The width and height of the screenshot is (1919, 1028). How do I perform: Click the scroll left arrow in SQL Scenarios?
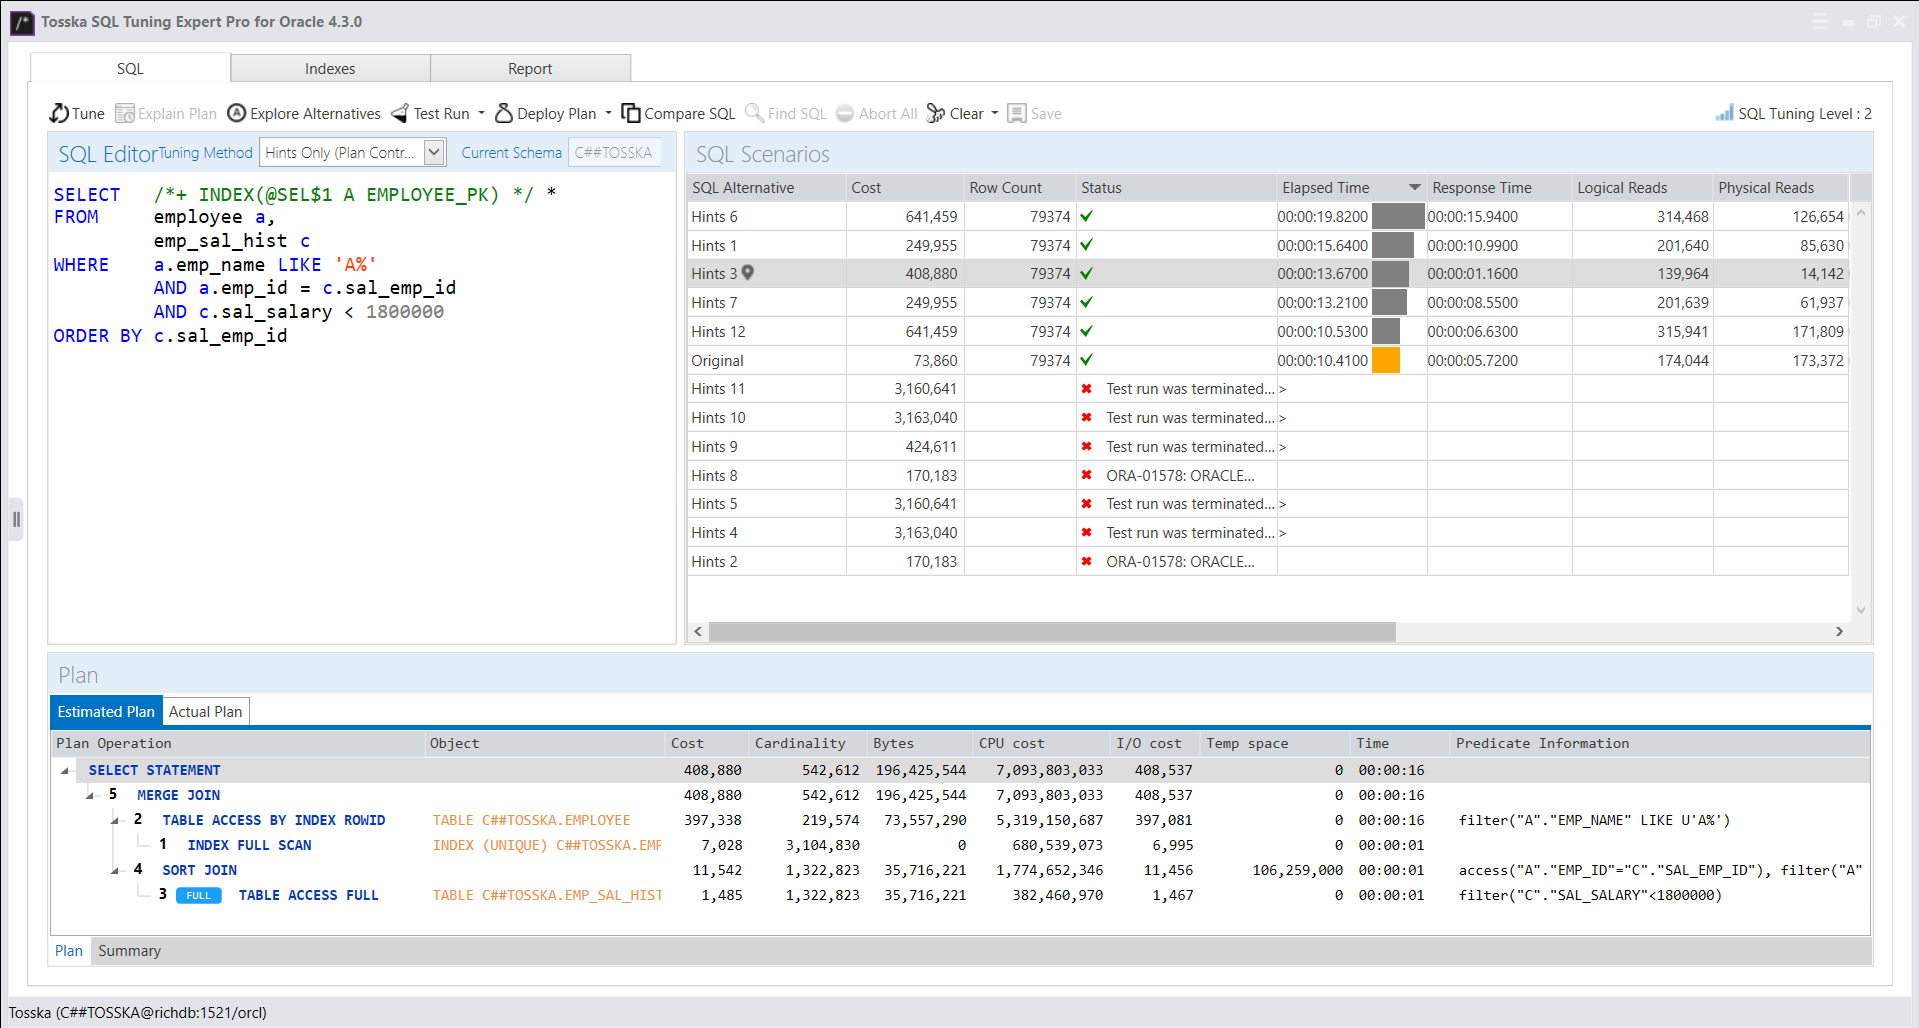point(698,631)
